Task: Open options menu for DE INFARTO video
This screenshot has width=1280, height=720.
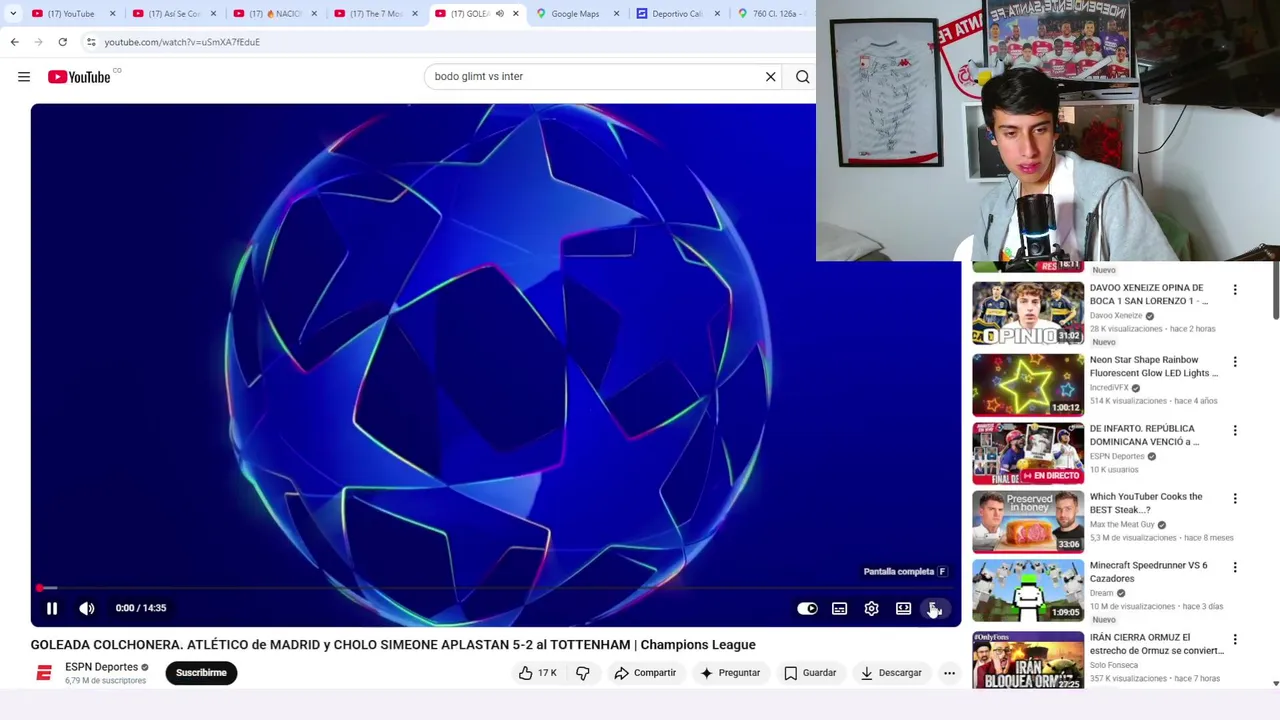Action: click(1235, 431)
